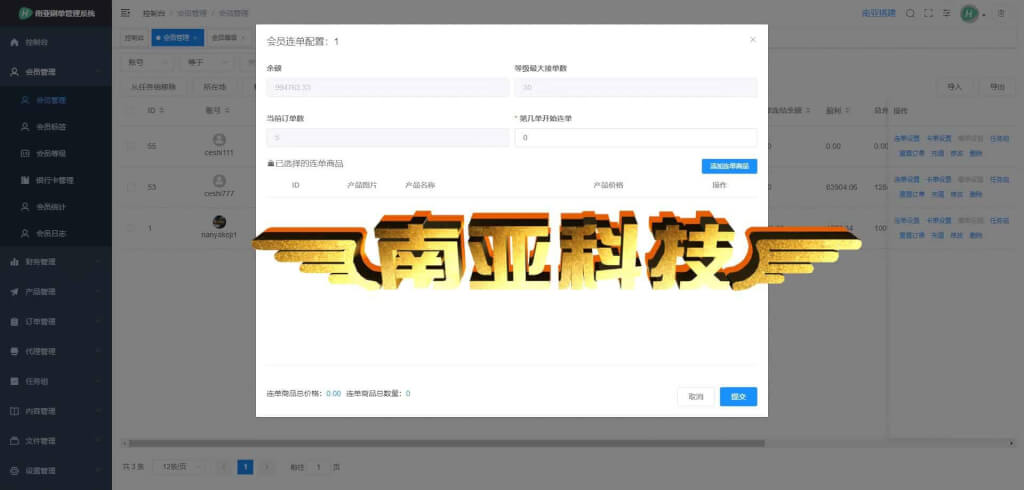The height and width of the screenshot is (490, 1024).
Task: Open the search magnifier icon in header
Action: tap(910, 13)
